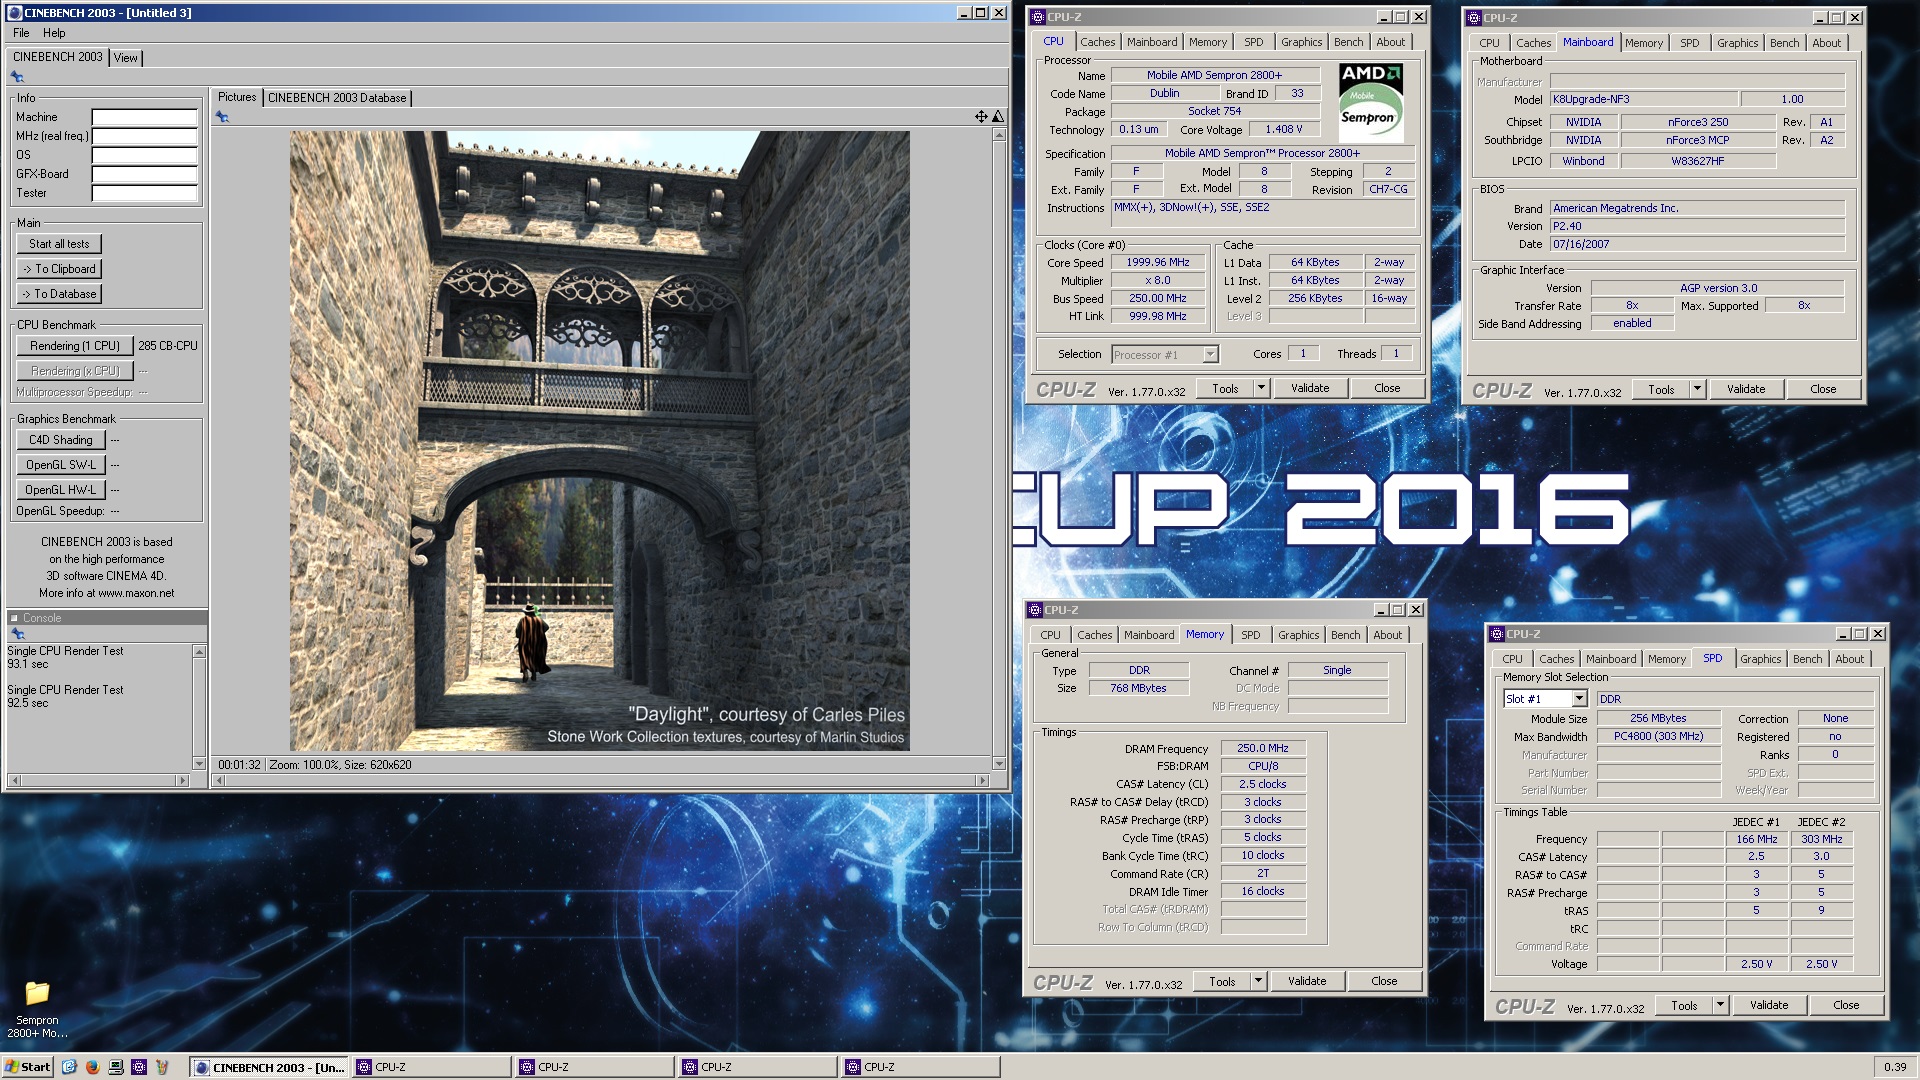Click the small square icon beside the Console title
Viewport: 1920px width, 1080px height.
pos(14,618)
